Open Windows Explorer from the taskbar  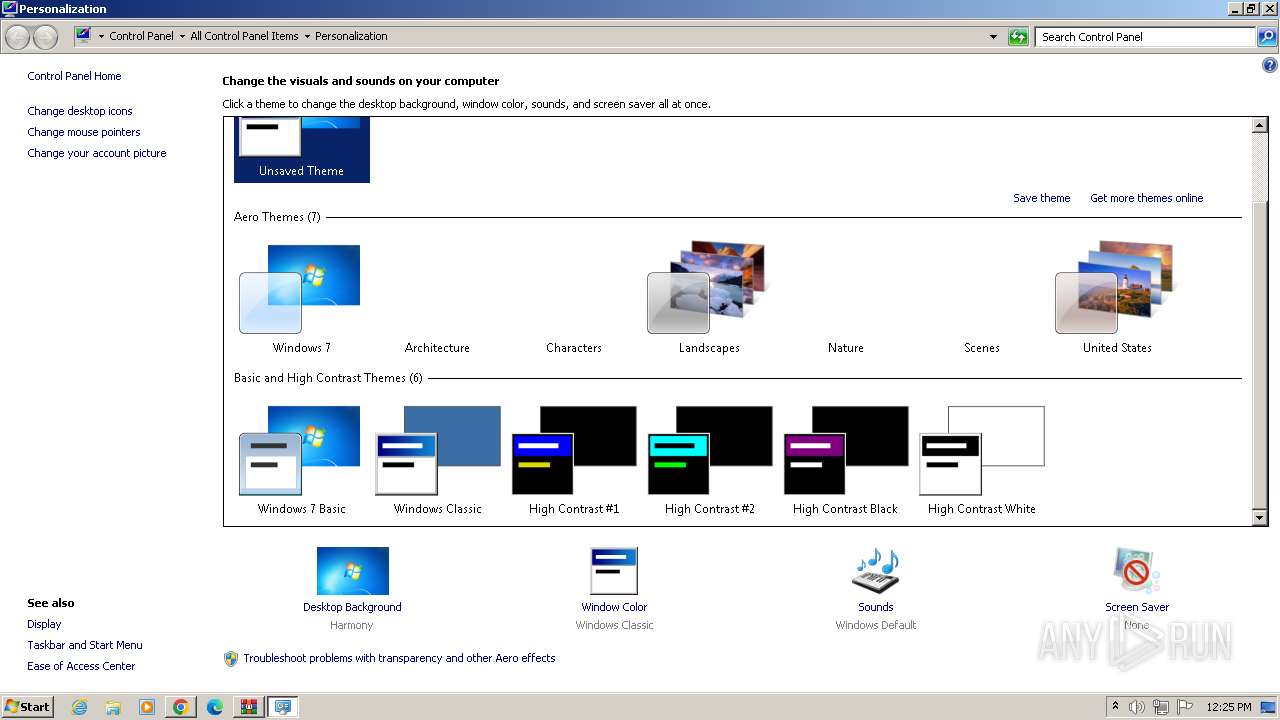click(113, 707)
